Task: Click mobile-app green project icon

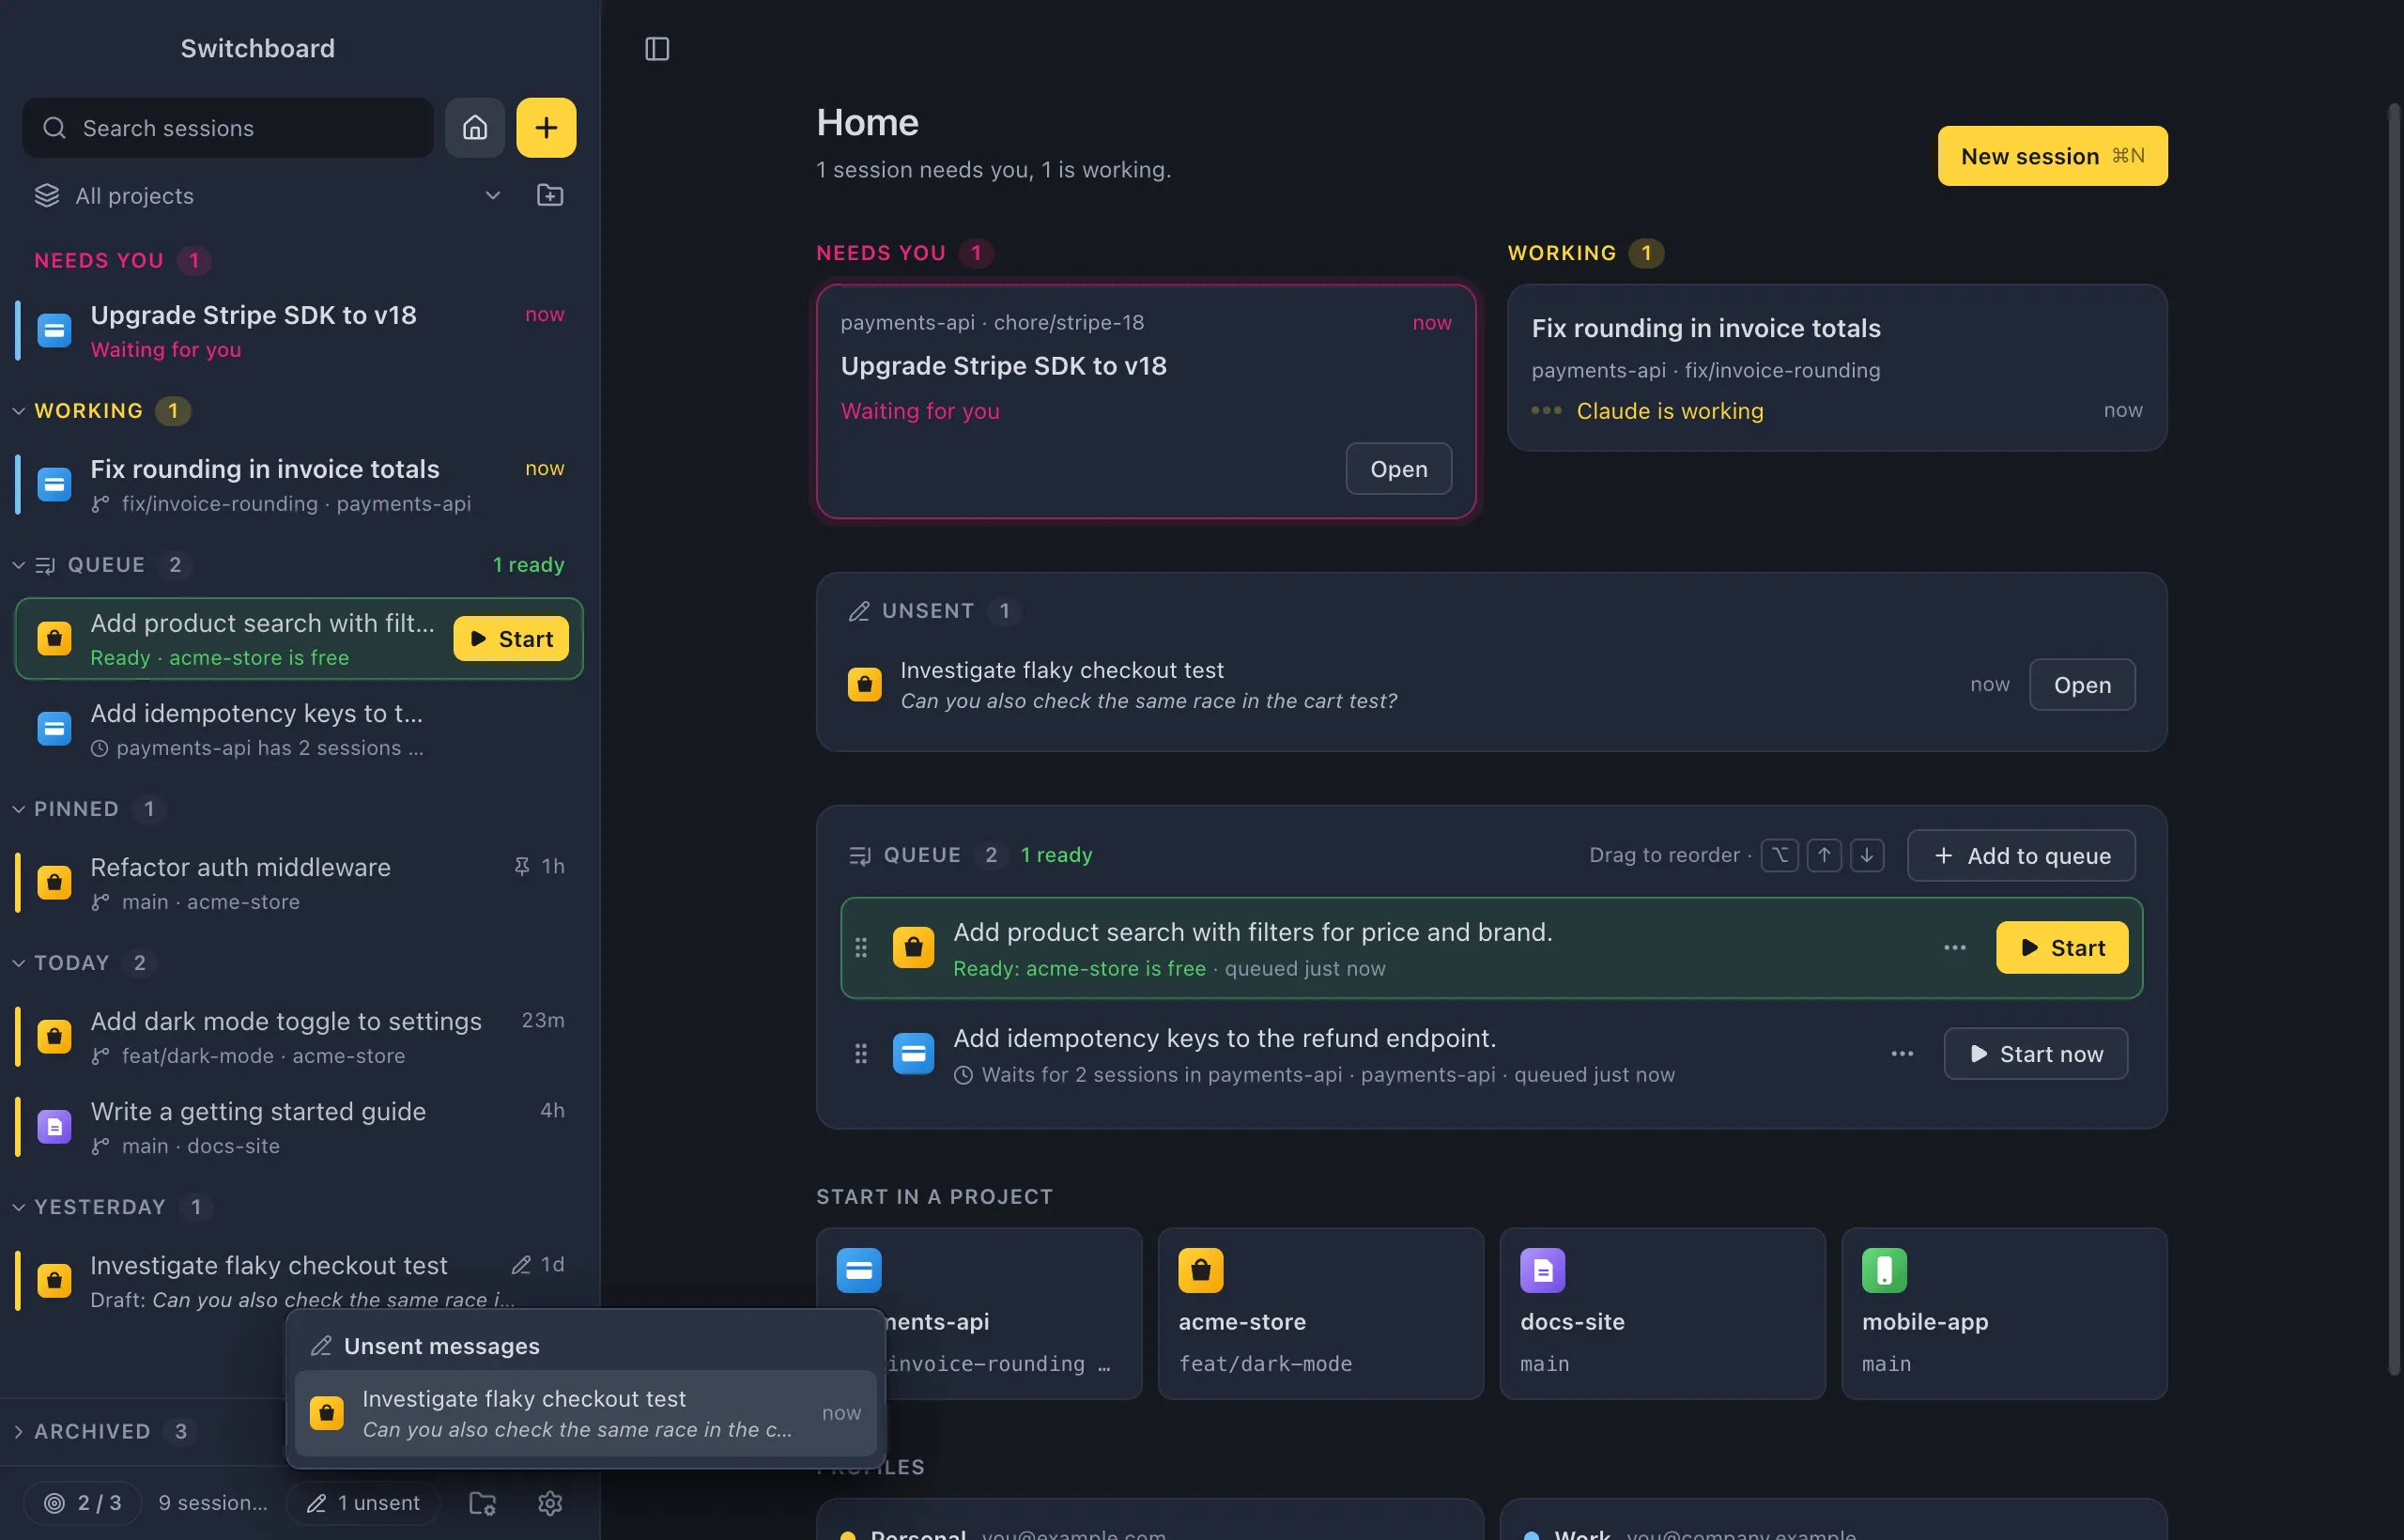Action: pos(1884,1270)
